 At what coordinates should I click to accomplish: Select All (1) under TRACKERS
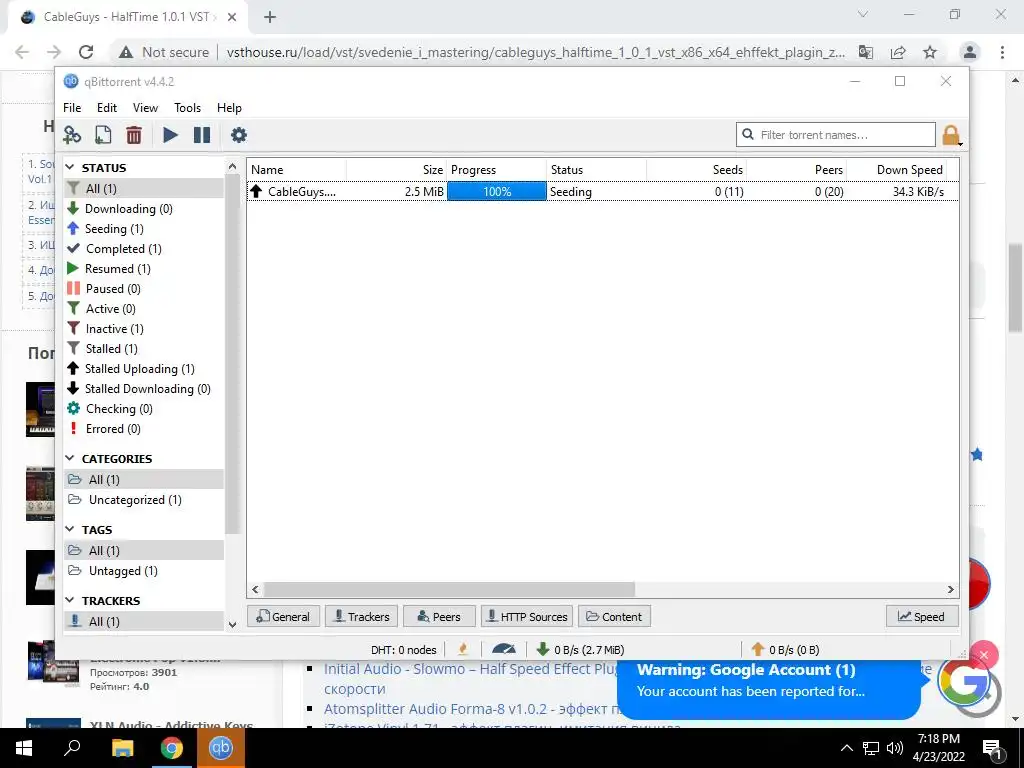[144, 622]
